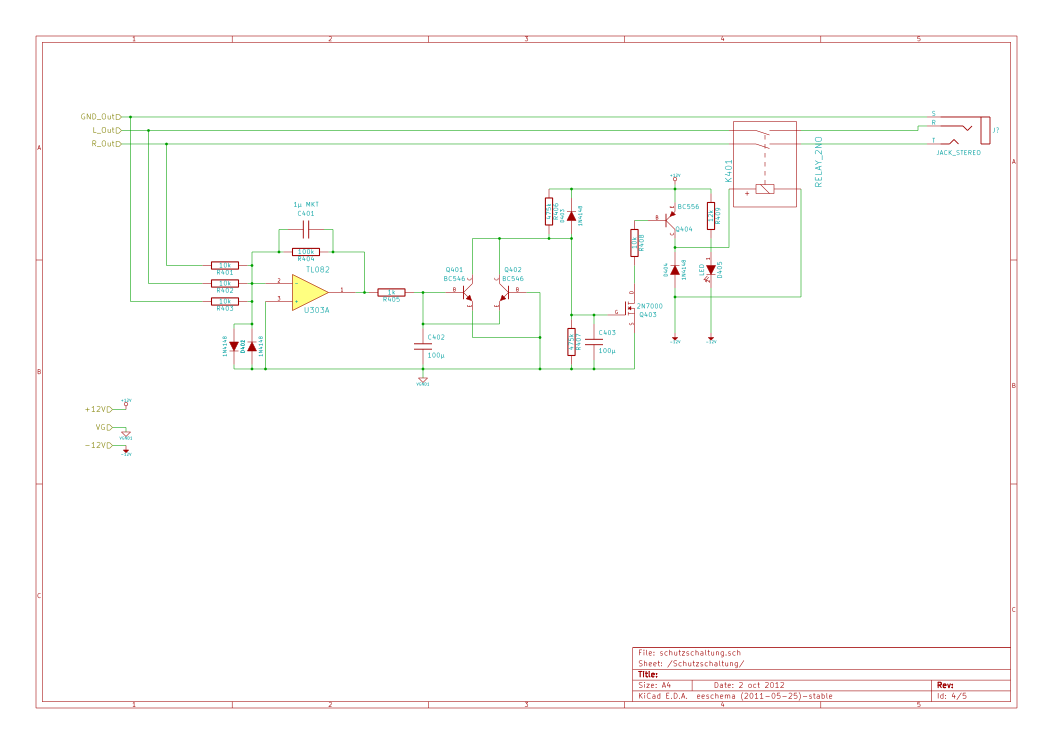Image resolution: width=1053 pixels, height=744 pixels.
Task: Select resistor R406 (475k)
Action: point(549,212)
